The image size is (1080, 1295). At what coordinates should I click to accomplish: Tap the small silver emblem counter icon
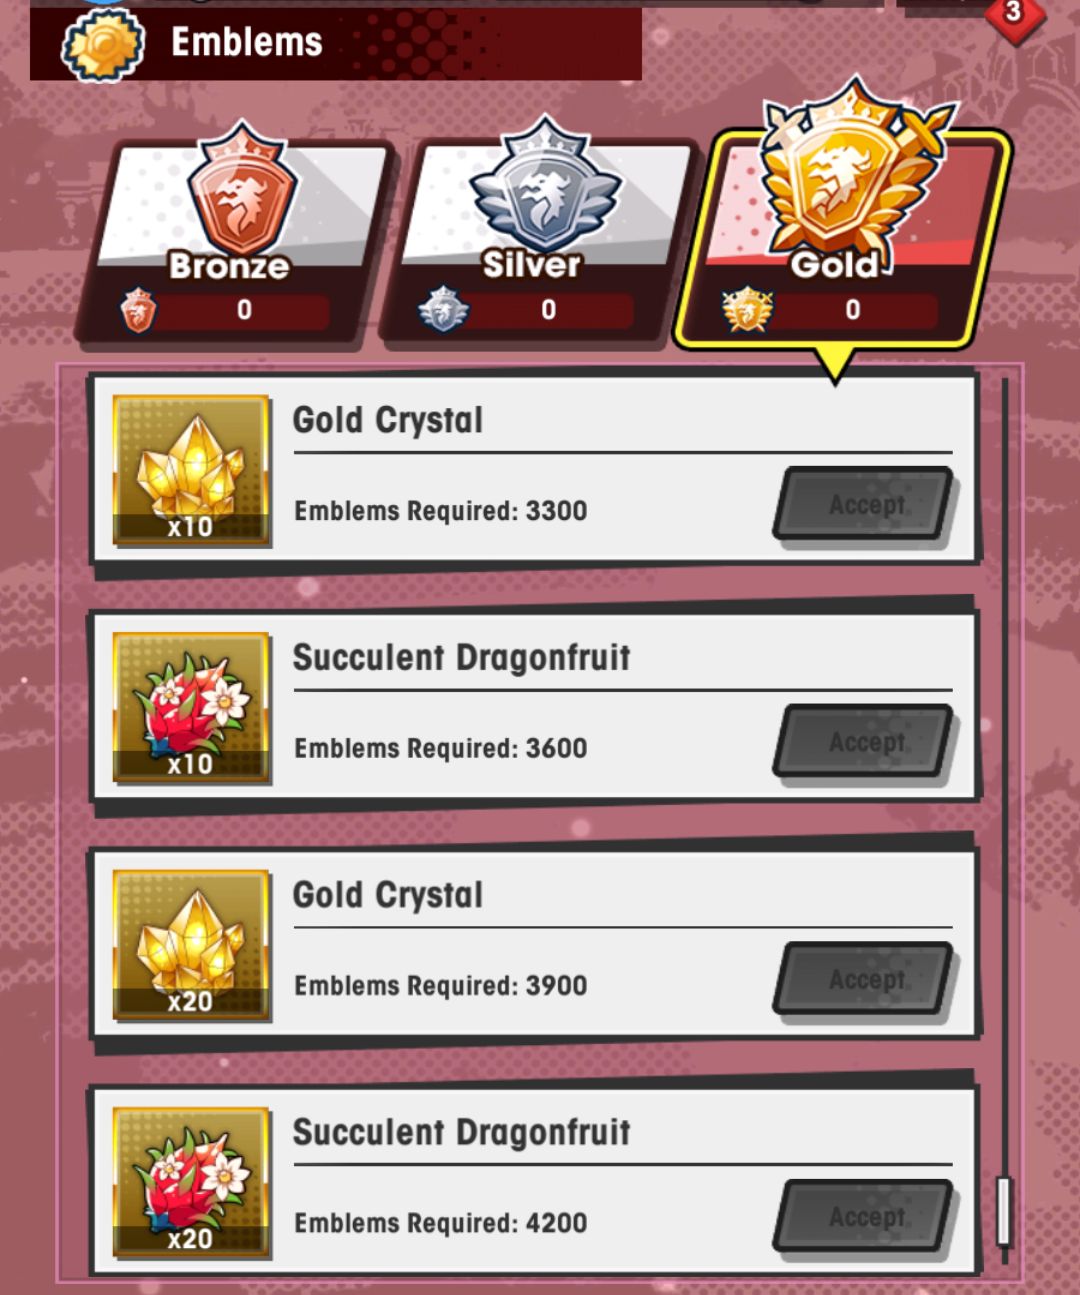coord(443,310)
